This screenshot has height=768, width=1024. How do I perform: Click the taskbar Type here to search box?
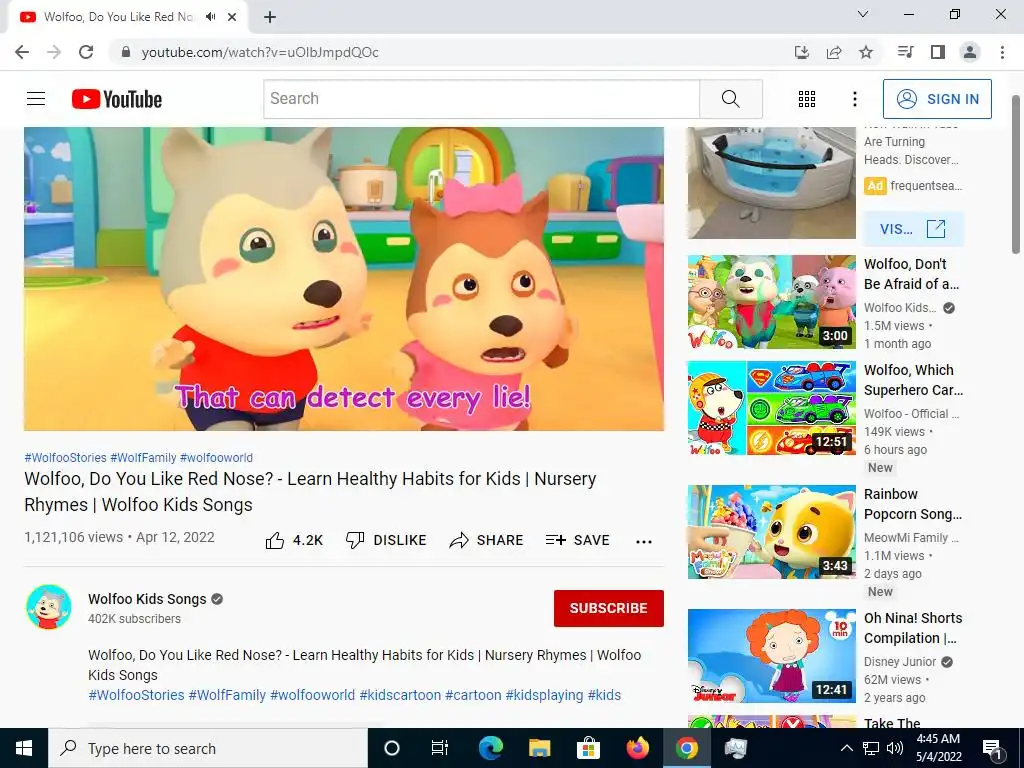click(208, 748)
